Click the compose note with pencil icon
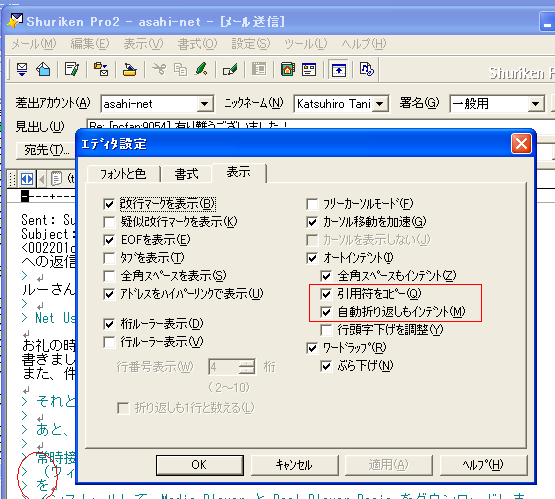 (72, 69)
